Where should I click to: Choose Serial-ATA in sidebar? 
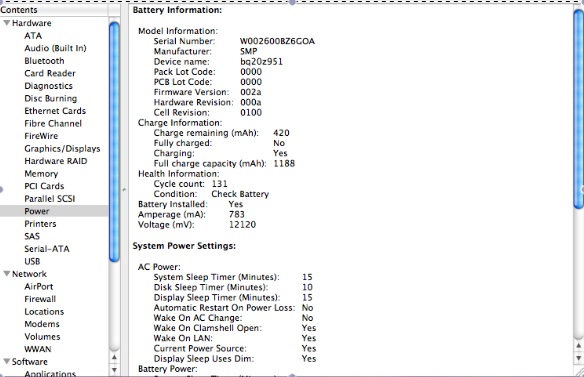point(47,248)
